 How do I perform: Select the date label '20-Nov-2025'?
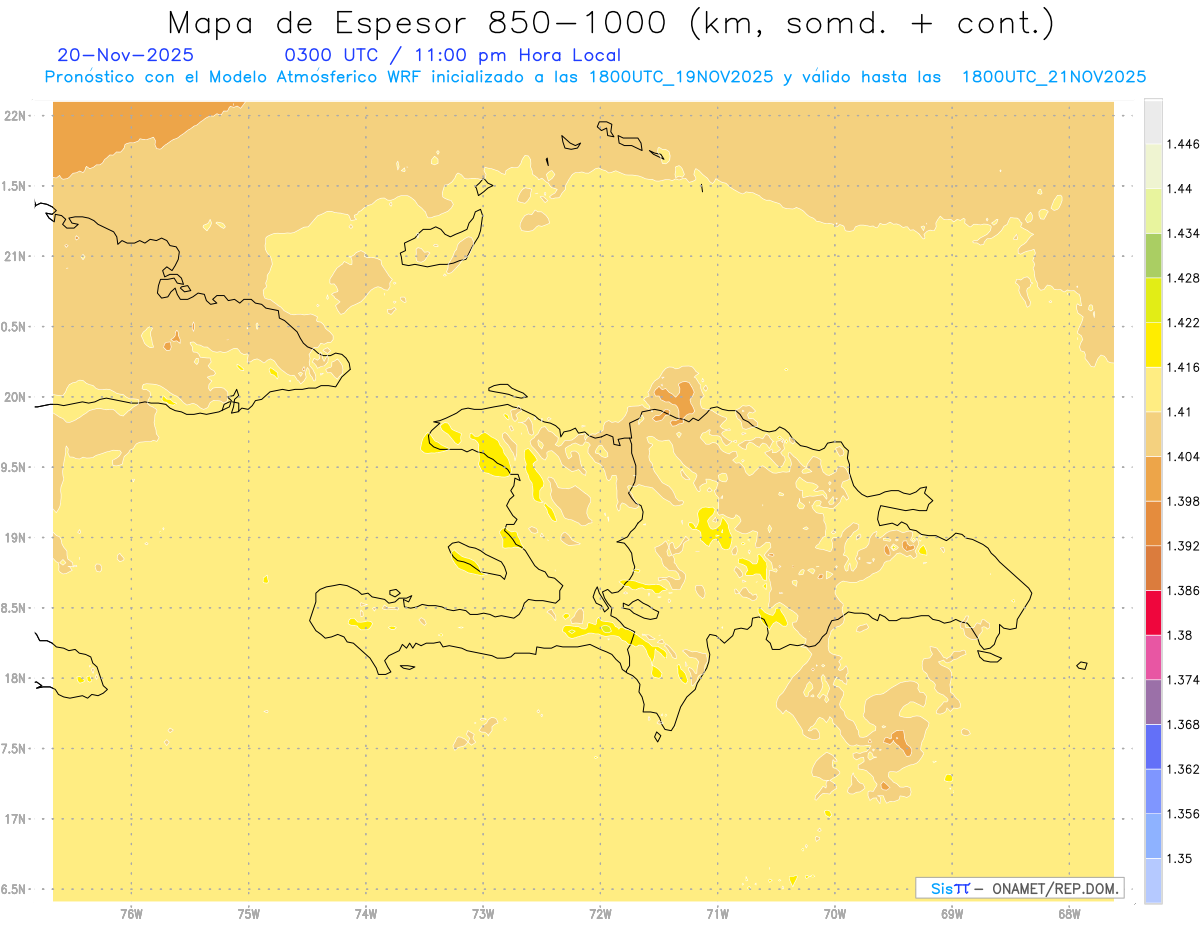(x=126, y=55)
